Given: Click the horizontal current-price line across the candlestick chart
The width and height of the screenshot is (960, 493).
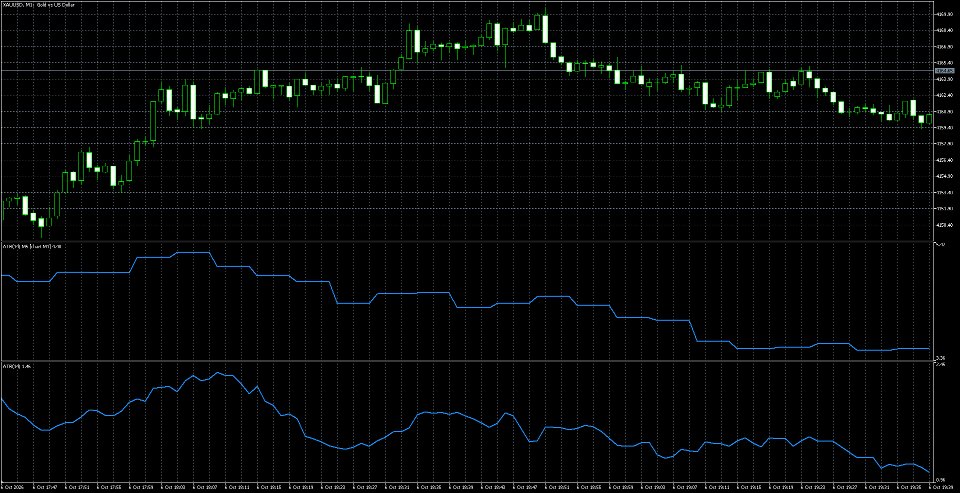Looking at the screenshot, I should (x=465, y=71).
